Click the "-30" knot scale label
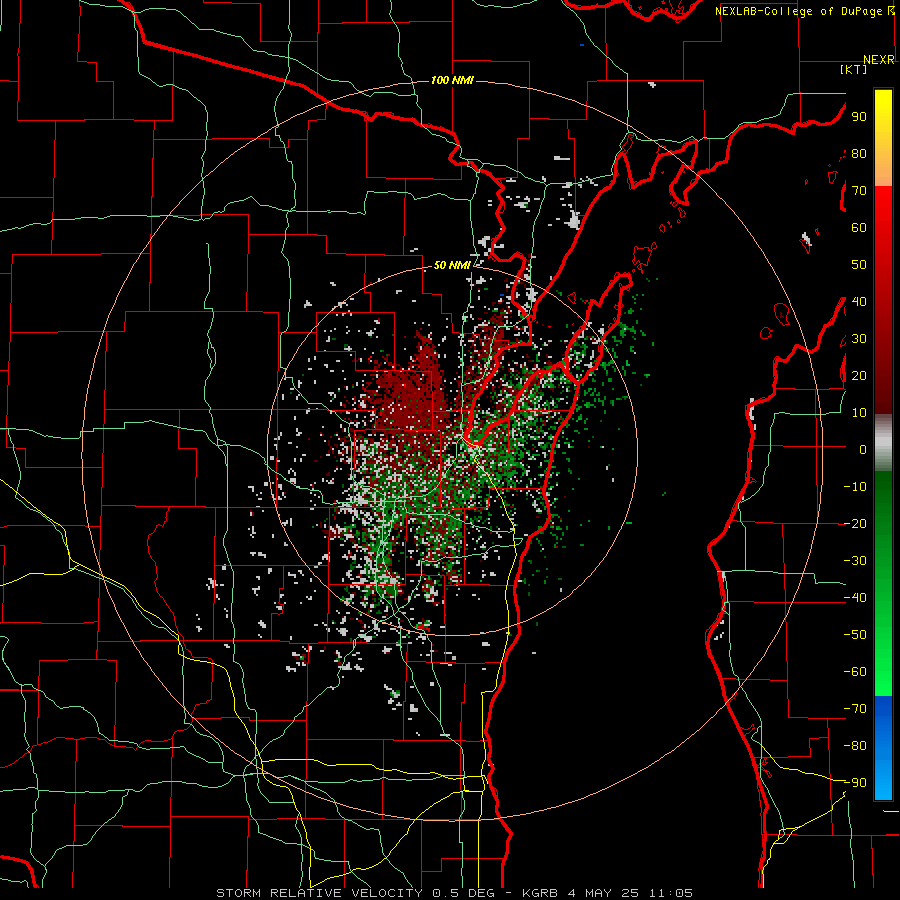900x900 pixels. 855,561
